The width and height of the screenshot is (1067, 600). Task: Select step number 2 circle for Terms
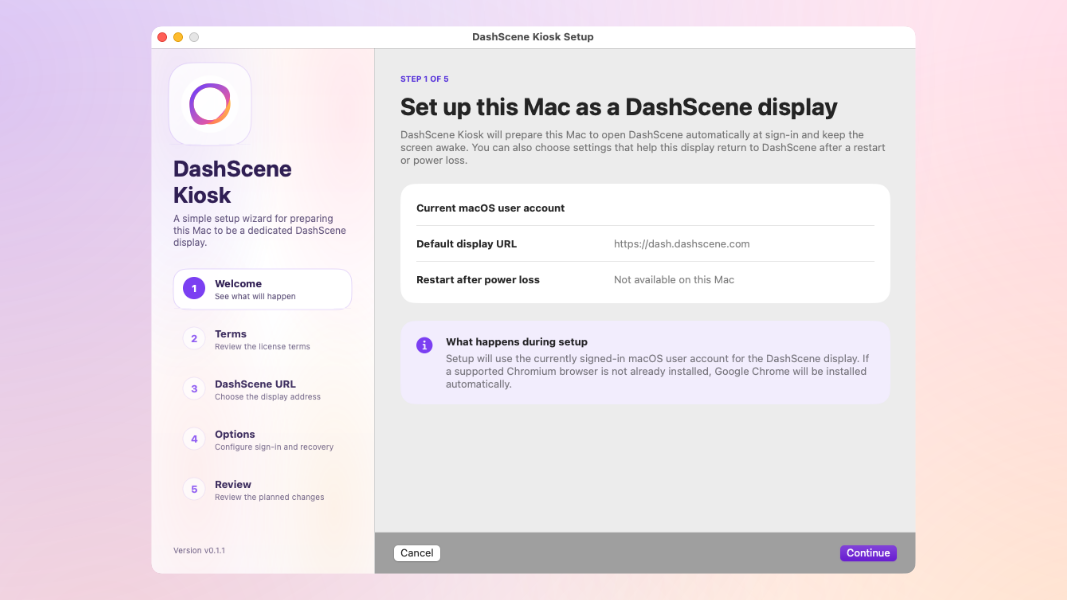coord(194,339)
